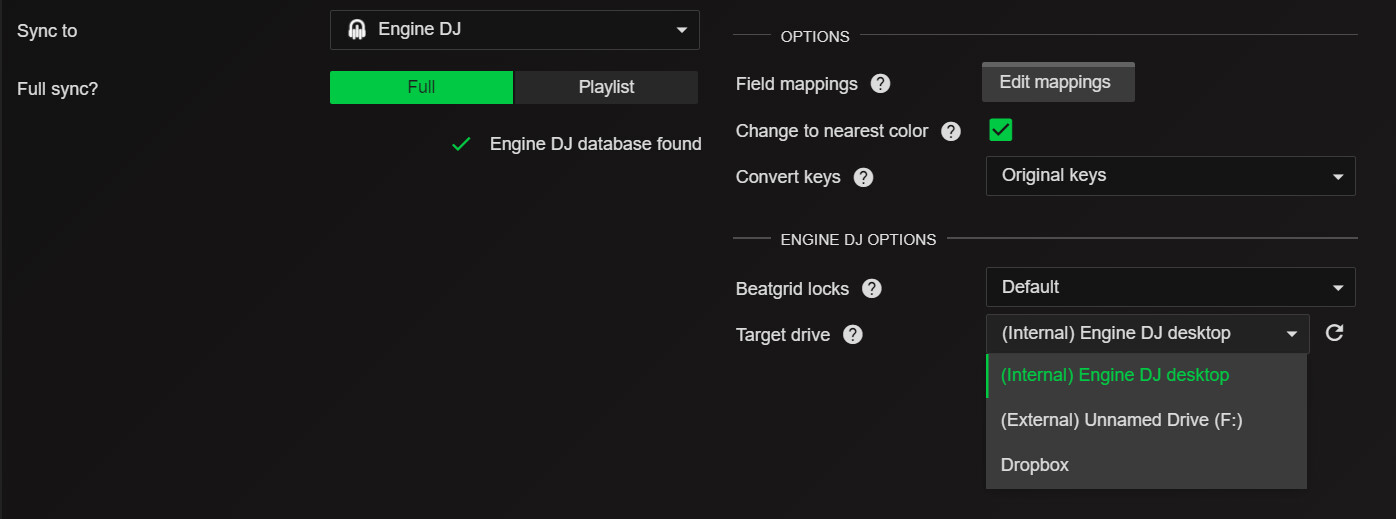This screenshot has height=519, width=1396.
Task: Click the Engine DJ database found text
Action: (x=595, y=144)
